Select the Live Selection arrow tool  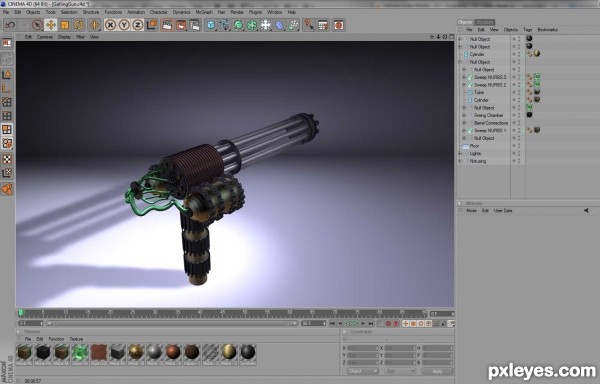[37, 25]
